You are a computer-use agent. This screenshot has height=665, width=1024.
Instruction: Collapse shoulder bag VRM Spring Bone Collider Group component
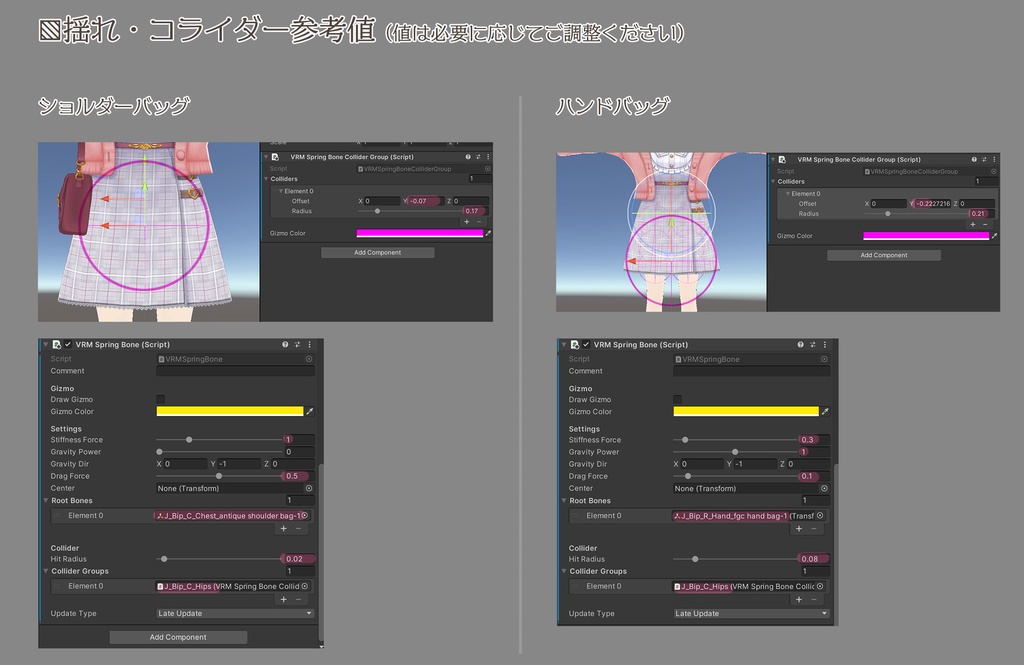click(x=266, y=157)
